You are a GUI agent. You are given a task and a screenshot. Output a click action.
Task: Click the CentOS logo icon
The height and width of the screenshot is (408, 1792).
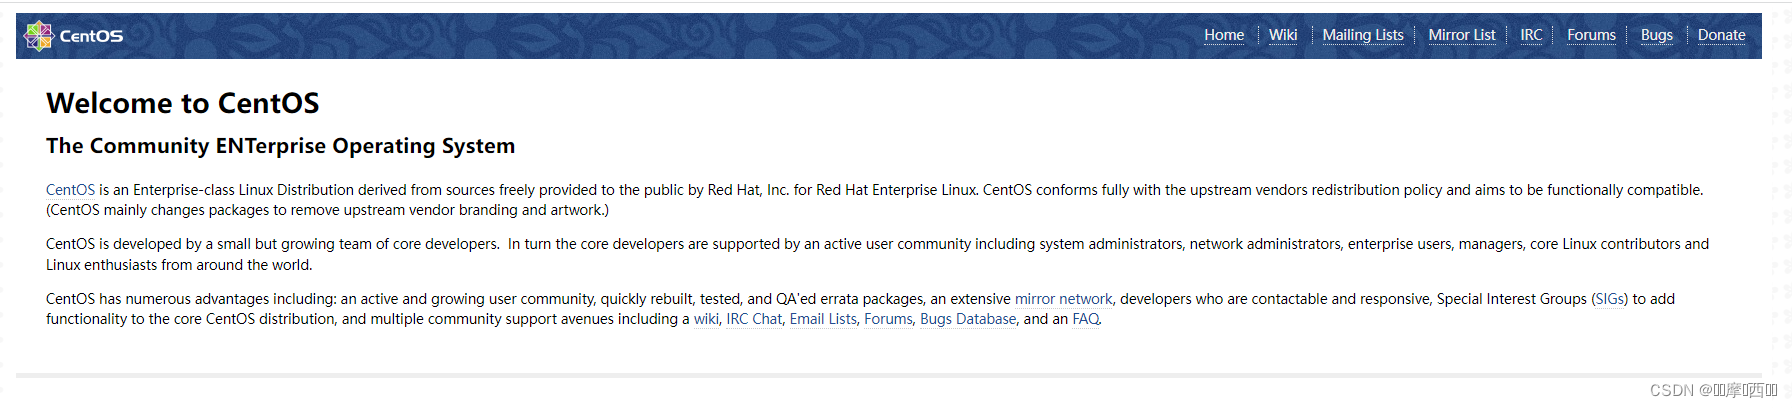[38, 36]
